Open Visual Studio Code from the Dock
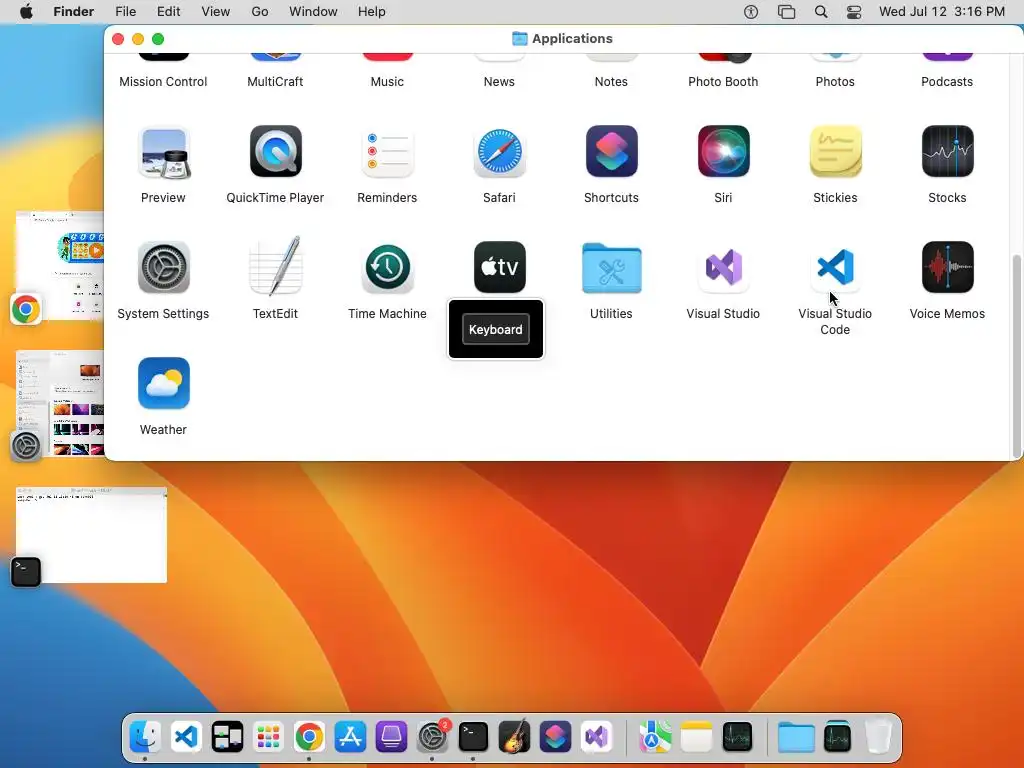Screen dimensions: 1024x768 point(186,737)
